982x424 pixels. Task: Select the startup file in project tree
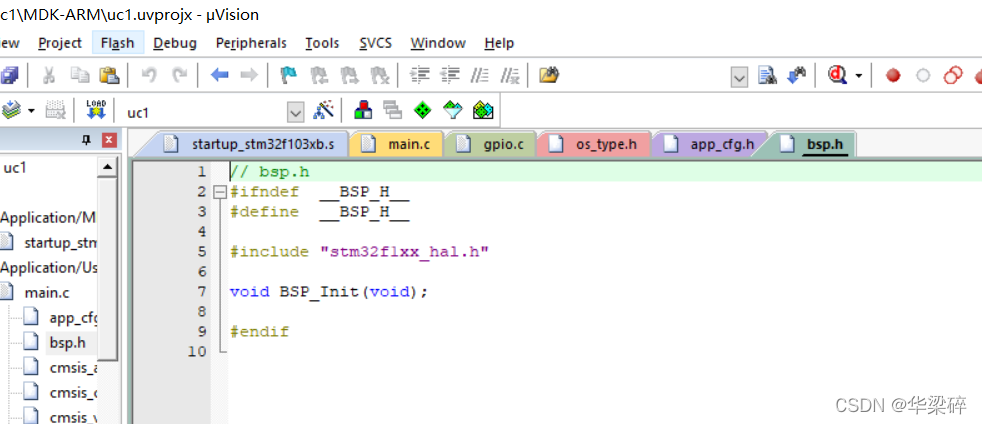(60, 242)
